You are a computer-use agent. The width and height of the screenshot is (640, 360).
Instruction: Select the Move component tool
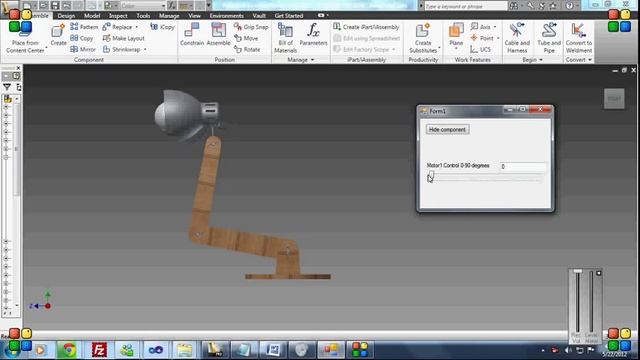click(x=246, y=38)
